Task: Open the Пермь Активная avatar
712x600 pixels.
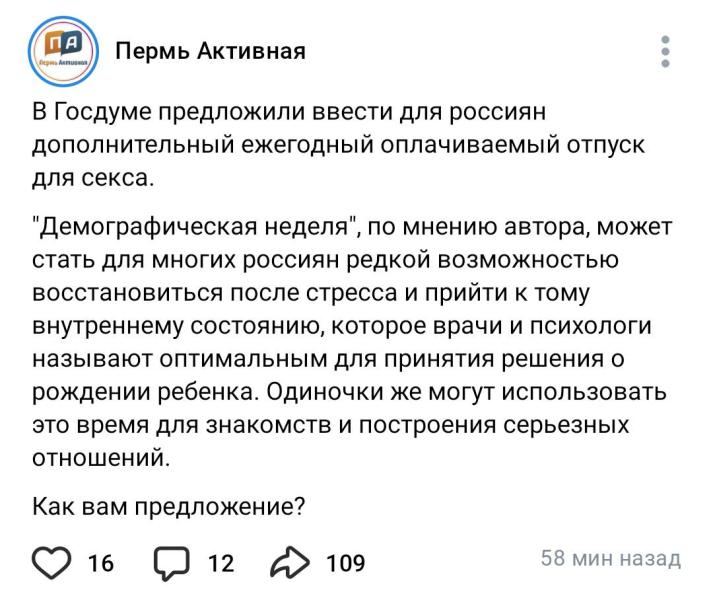Action: click(x=64, y=51)
